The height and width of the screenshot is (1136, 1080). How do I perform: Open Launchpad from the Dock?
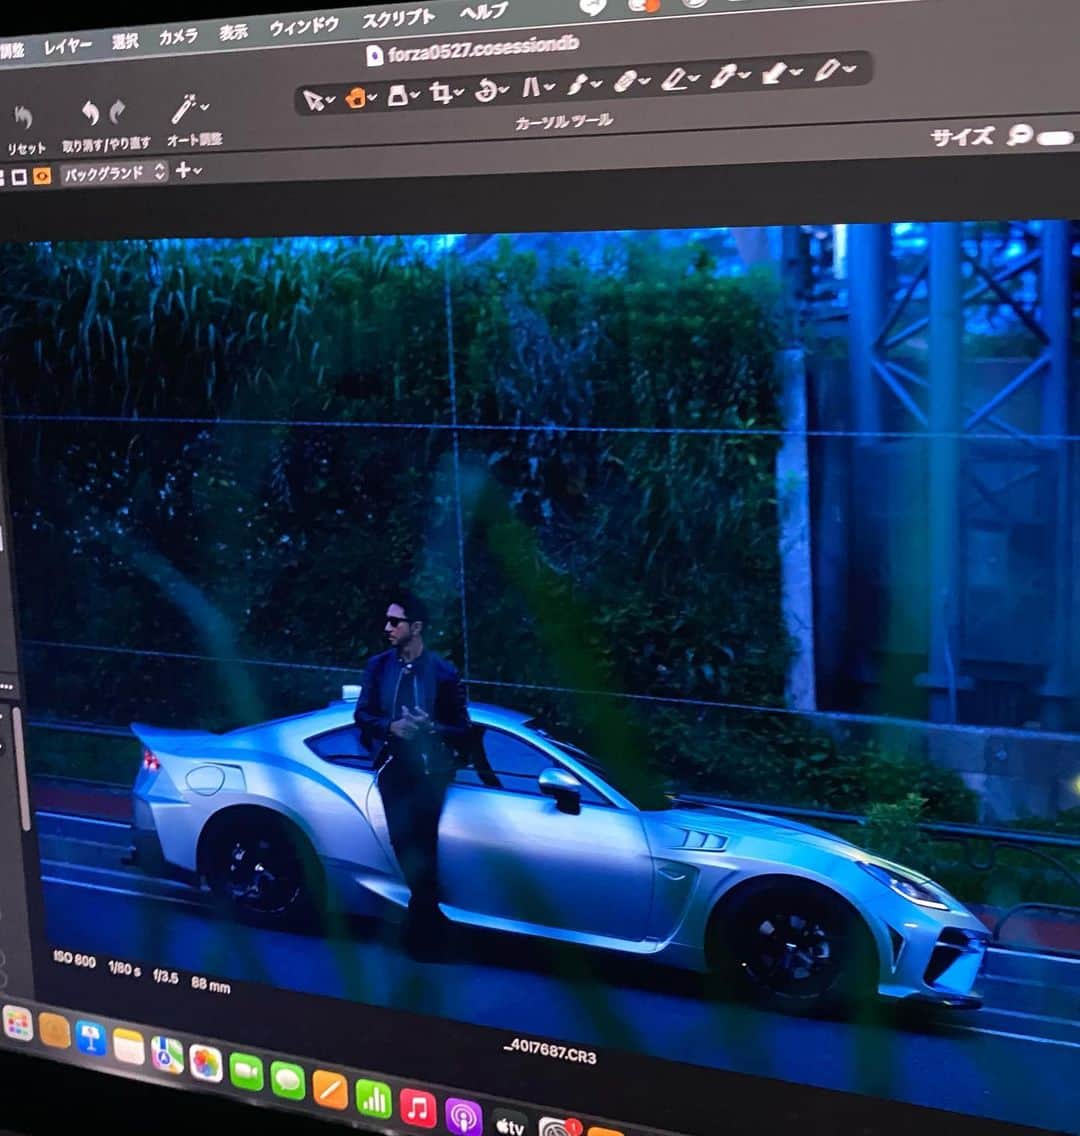tap(17, 1024)
